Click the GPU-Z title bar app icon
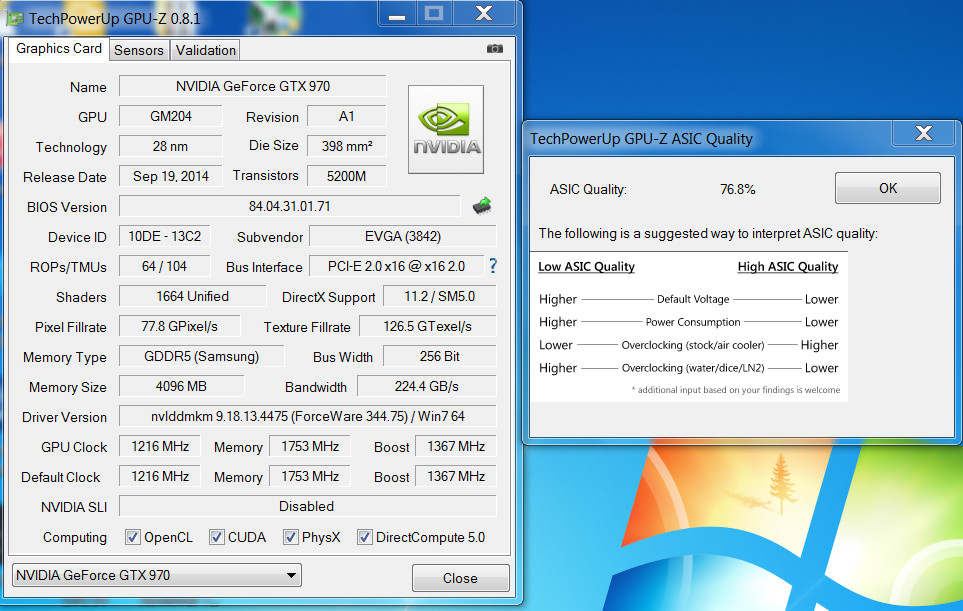Screen dimensions: 963x611 point(15,18)
